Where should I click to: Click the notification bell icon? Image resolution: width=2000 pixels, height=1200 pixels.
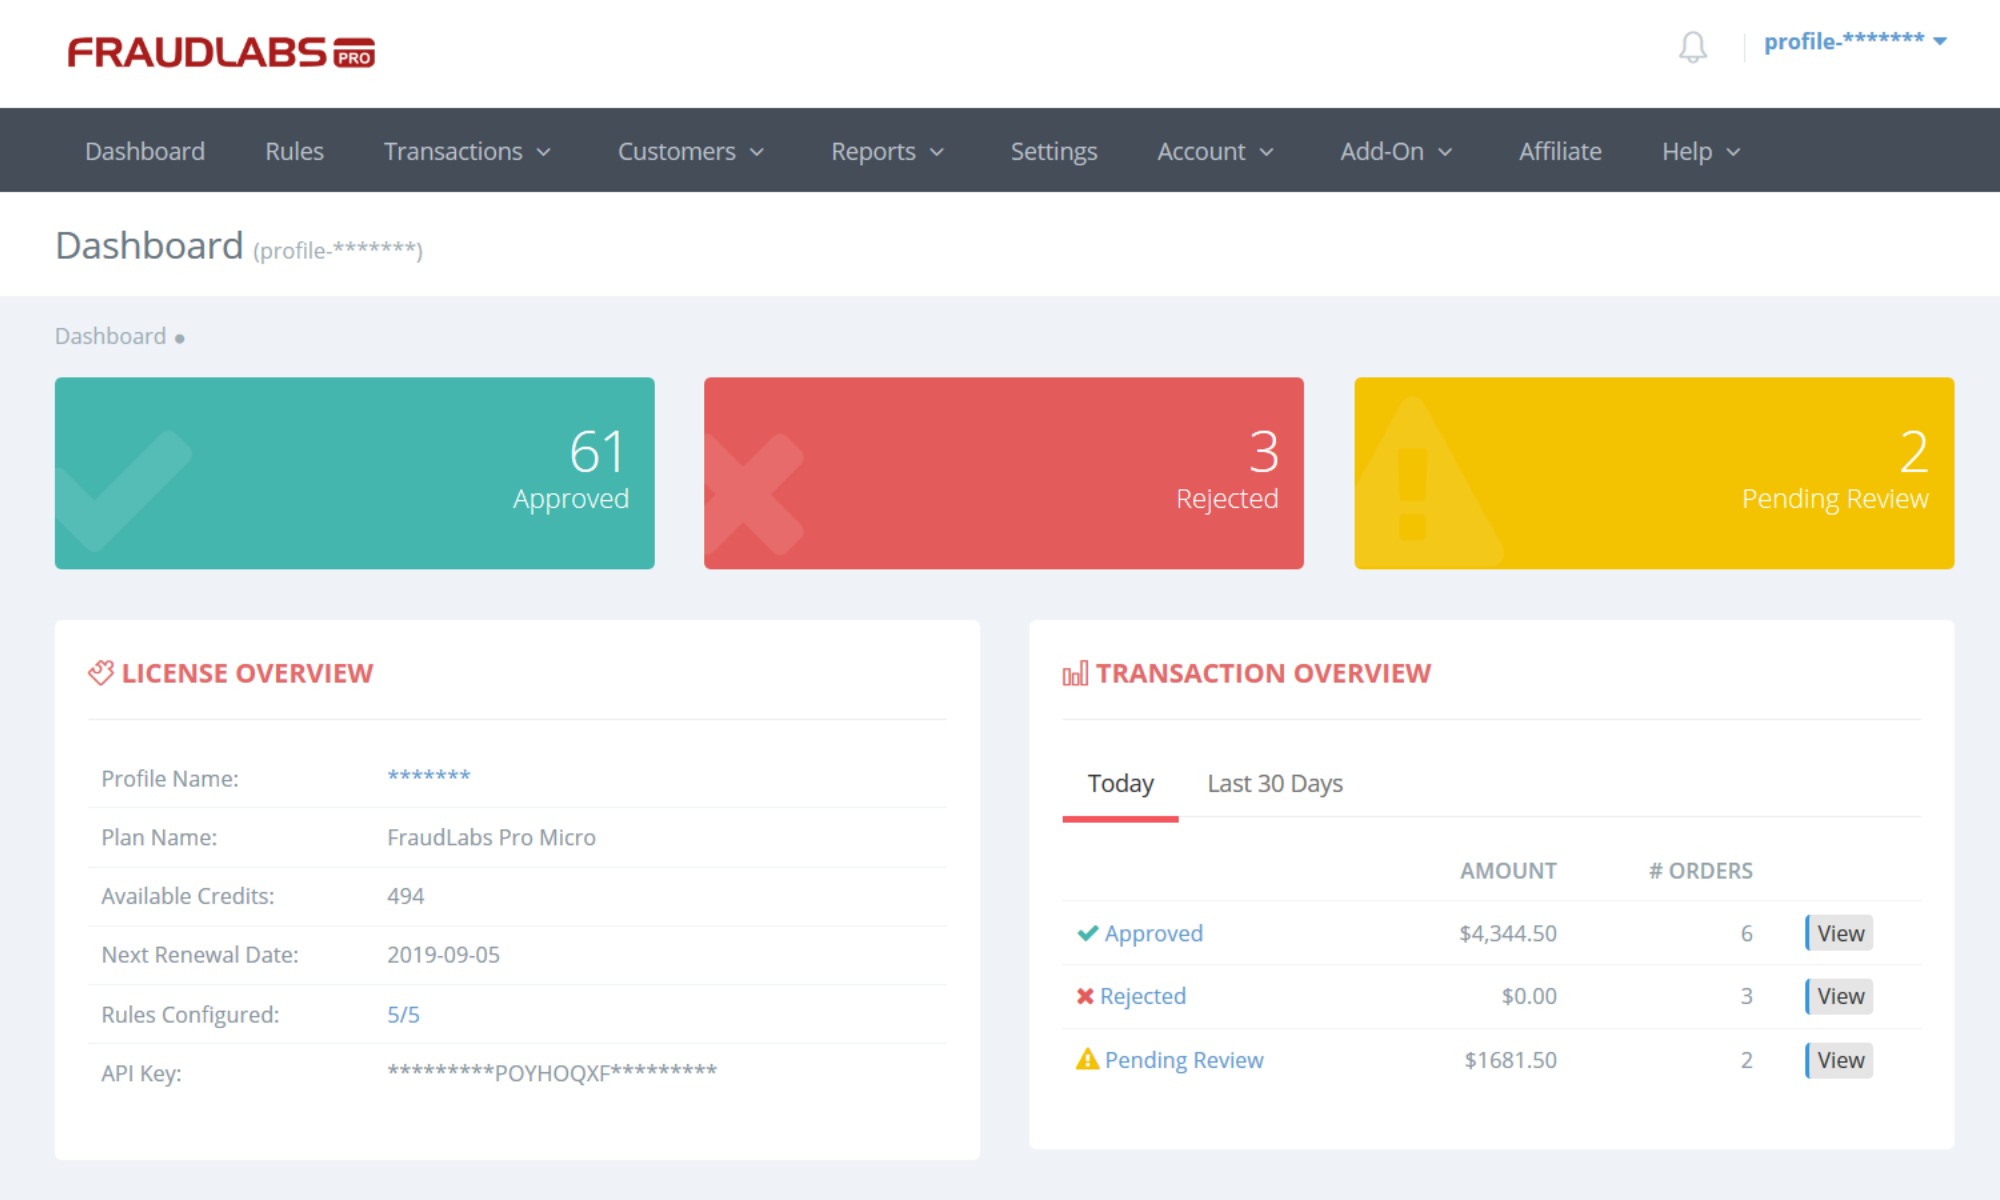click(1692, 46)
